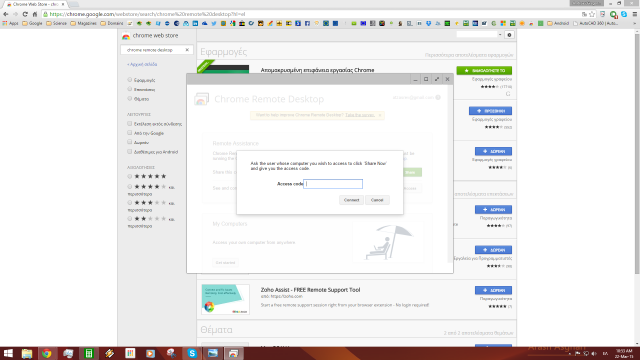Open the Science bookmarks folder
The width and height of the screenshot is (640, 360).
tap(56, 23)
